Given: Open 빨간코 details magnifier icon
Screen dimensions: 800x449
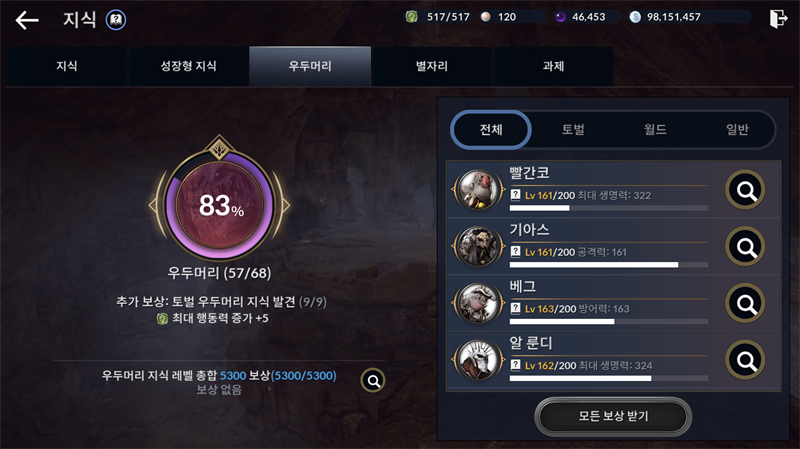Looking at the screenshot, I should 745,190.
